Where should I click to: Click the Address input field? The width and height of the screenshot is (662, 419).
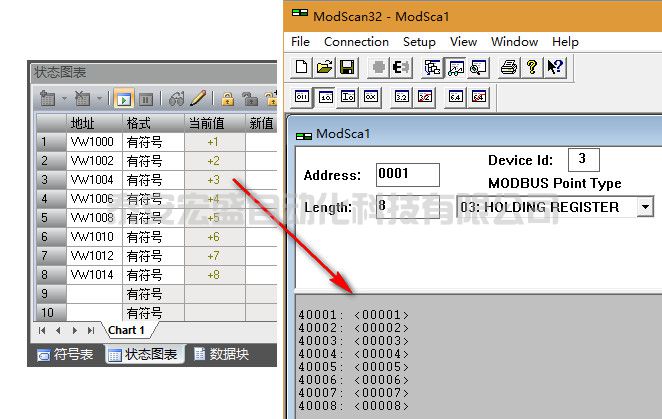click(407, 174)
